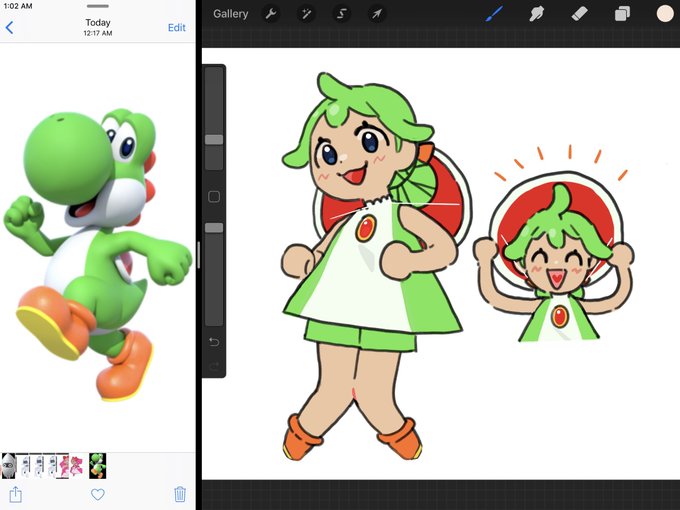Tap Edit in the Photos app

coord(177,27)
